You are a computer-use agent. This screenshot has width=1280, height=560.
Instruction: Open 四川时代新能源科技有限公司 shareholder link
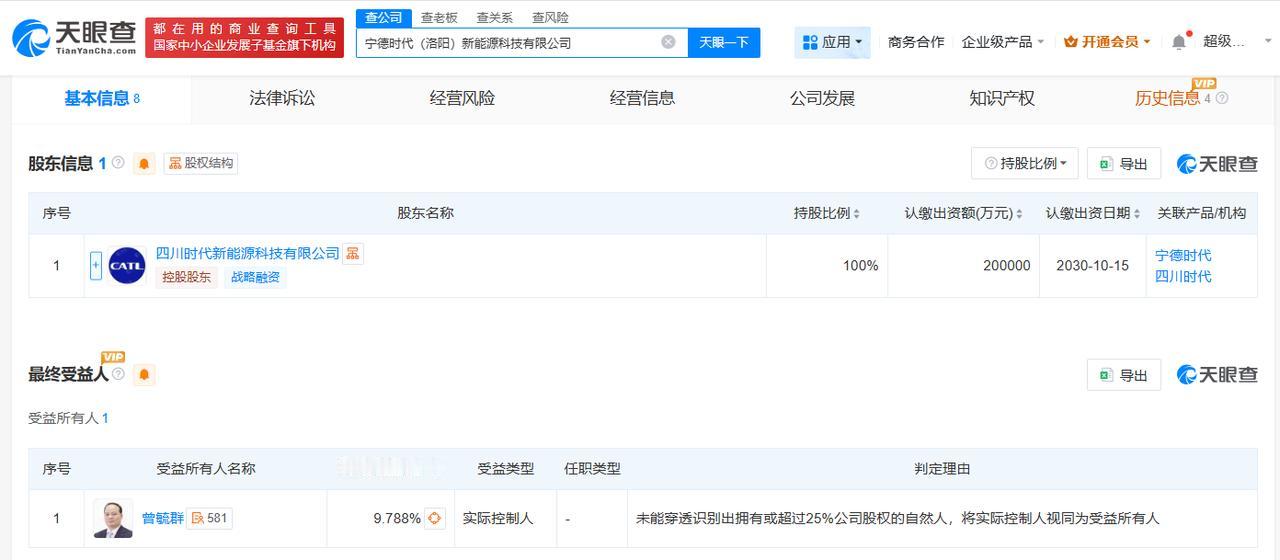(x=248, y=254)
